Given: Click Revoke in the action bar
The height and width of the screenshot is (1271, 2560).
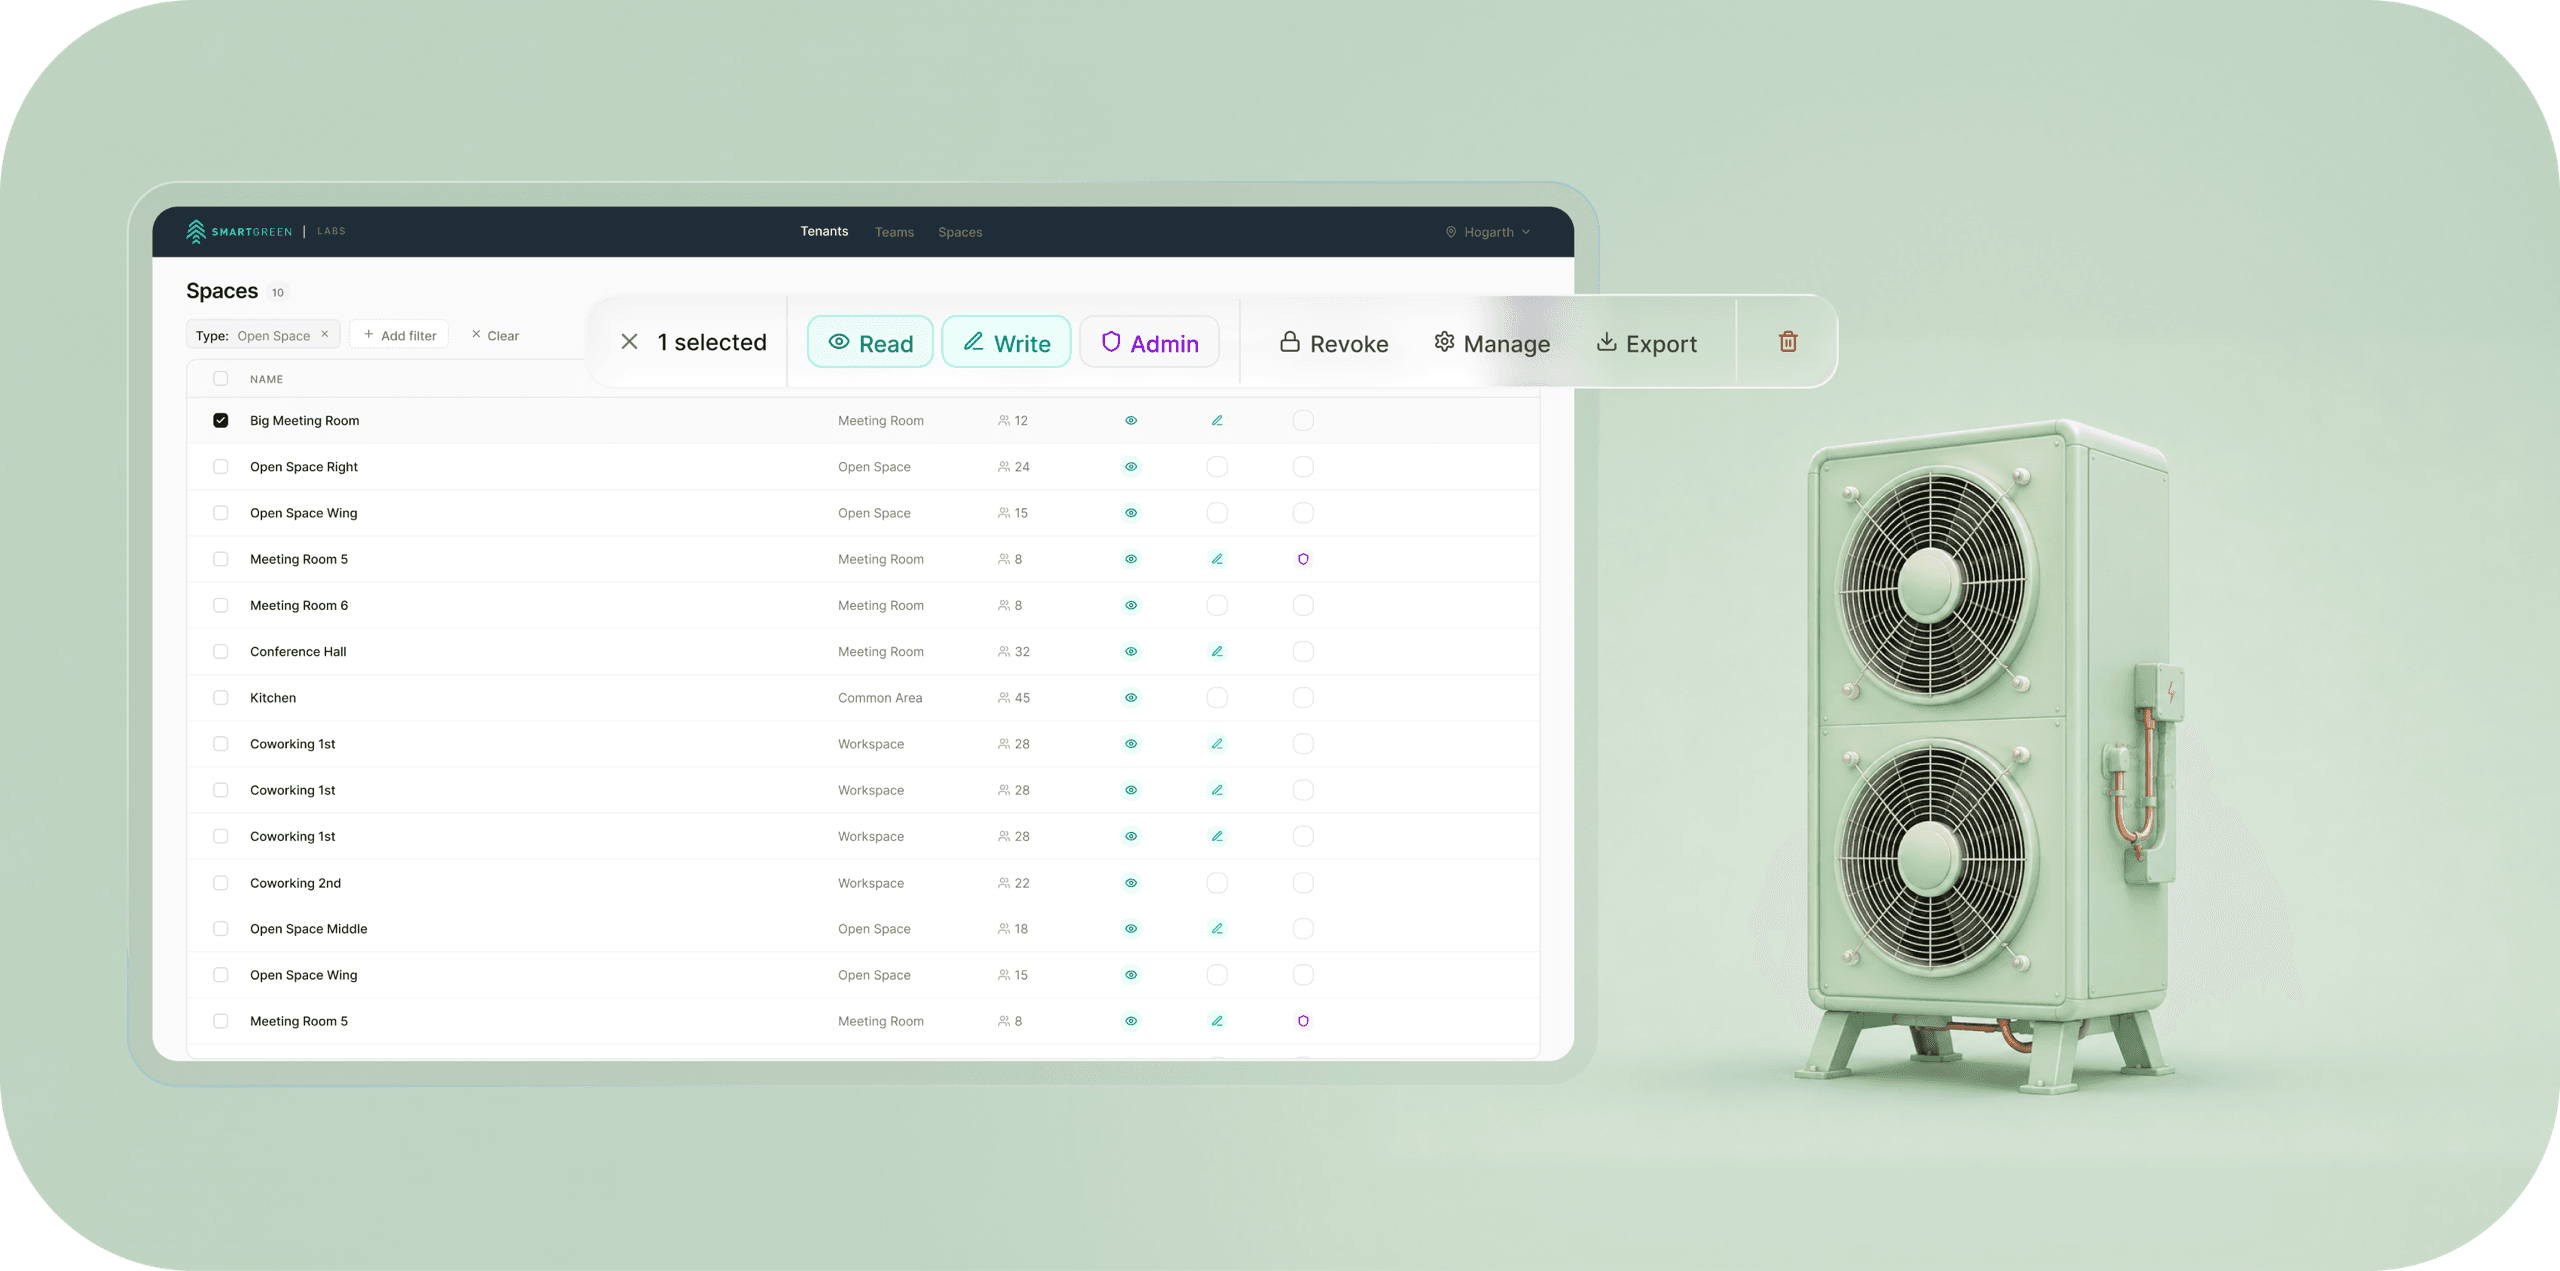Looking at the screenshot, I should (x=1333, y=343).
